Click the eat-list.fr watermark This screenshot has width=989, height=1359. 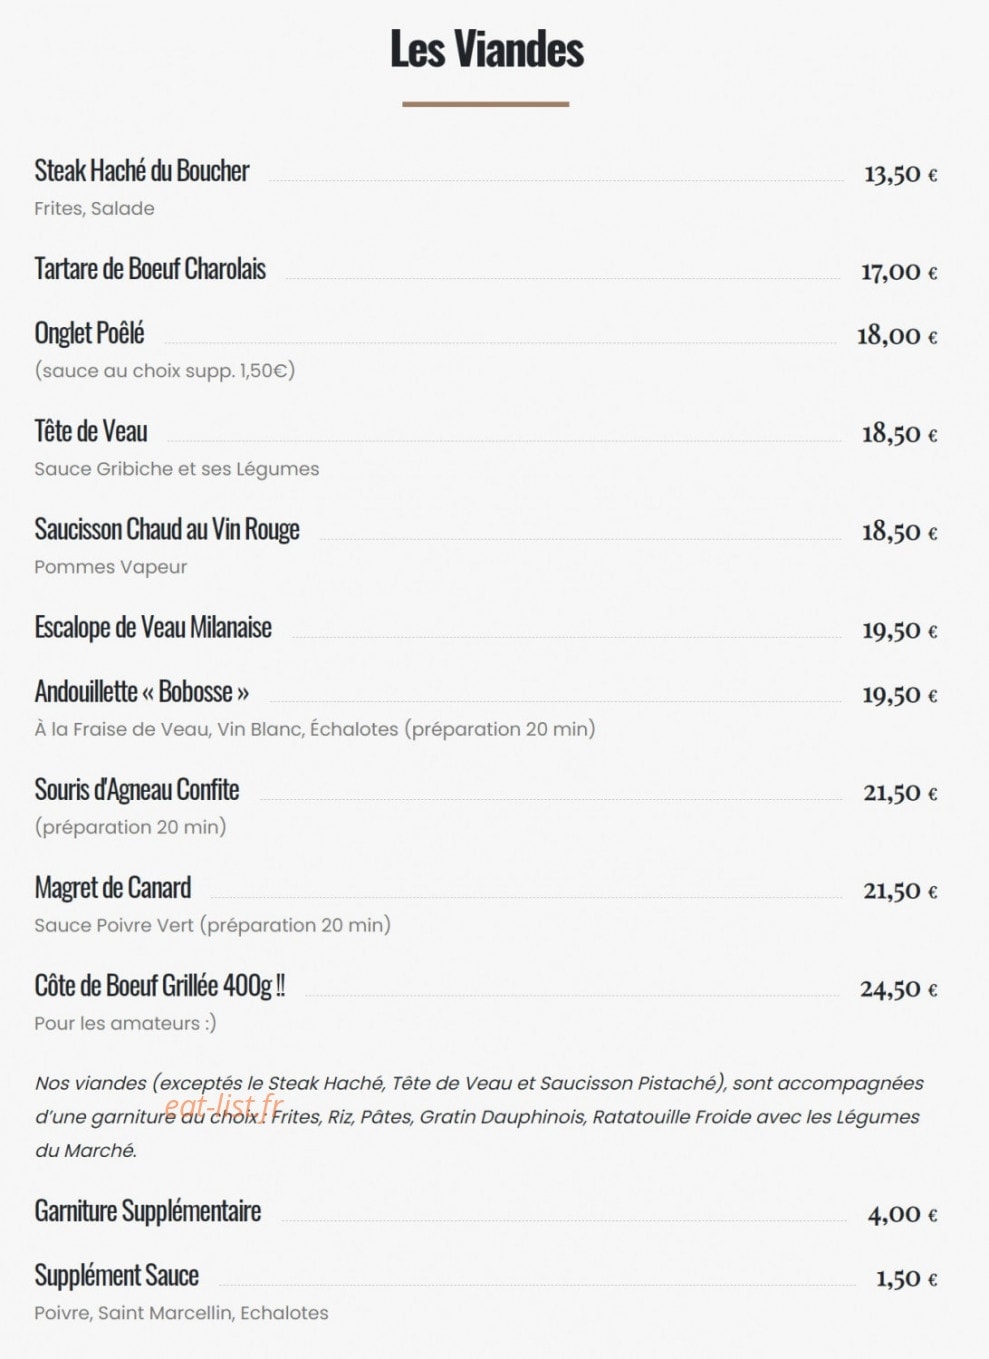coord(224,1106)
